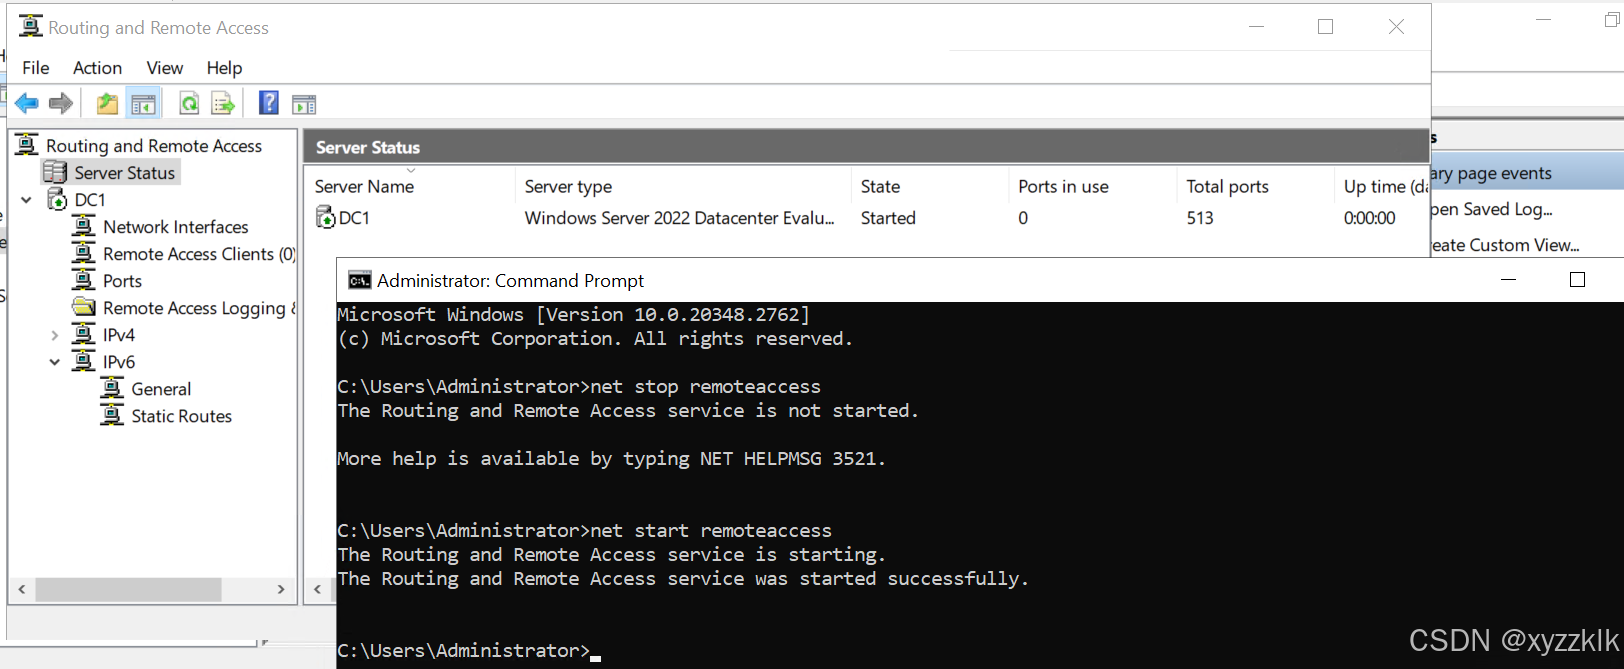Sort by Up time column header
Image resolution: width=1624 pixels, height=669 pixels.
[1383, 186]
